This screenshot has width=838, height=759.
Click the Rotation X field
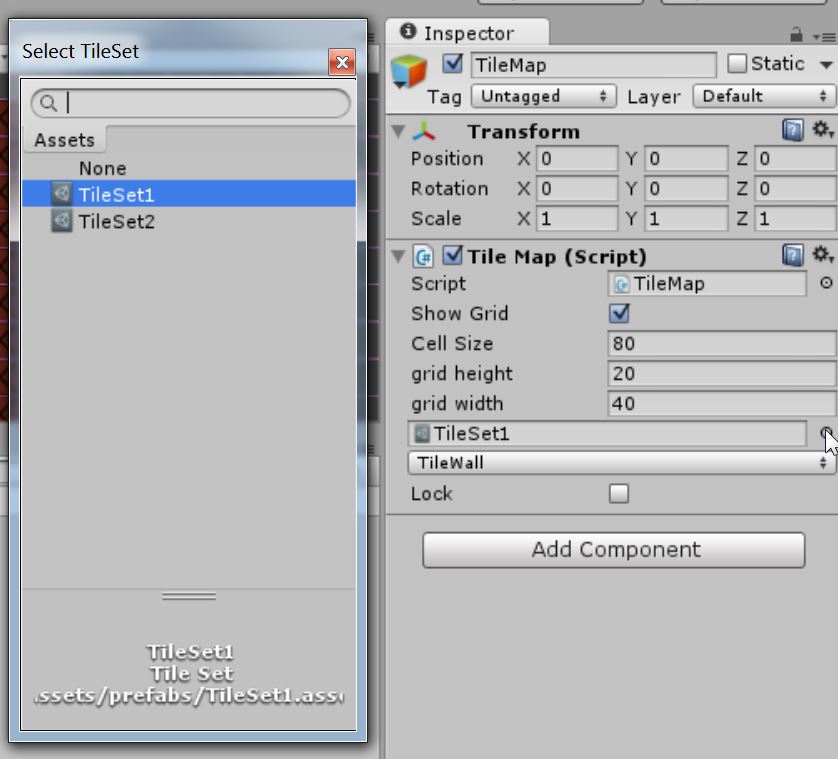[x=577, y=189]
